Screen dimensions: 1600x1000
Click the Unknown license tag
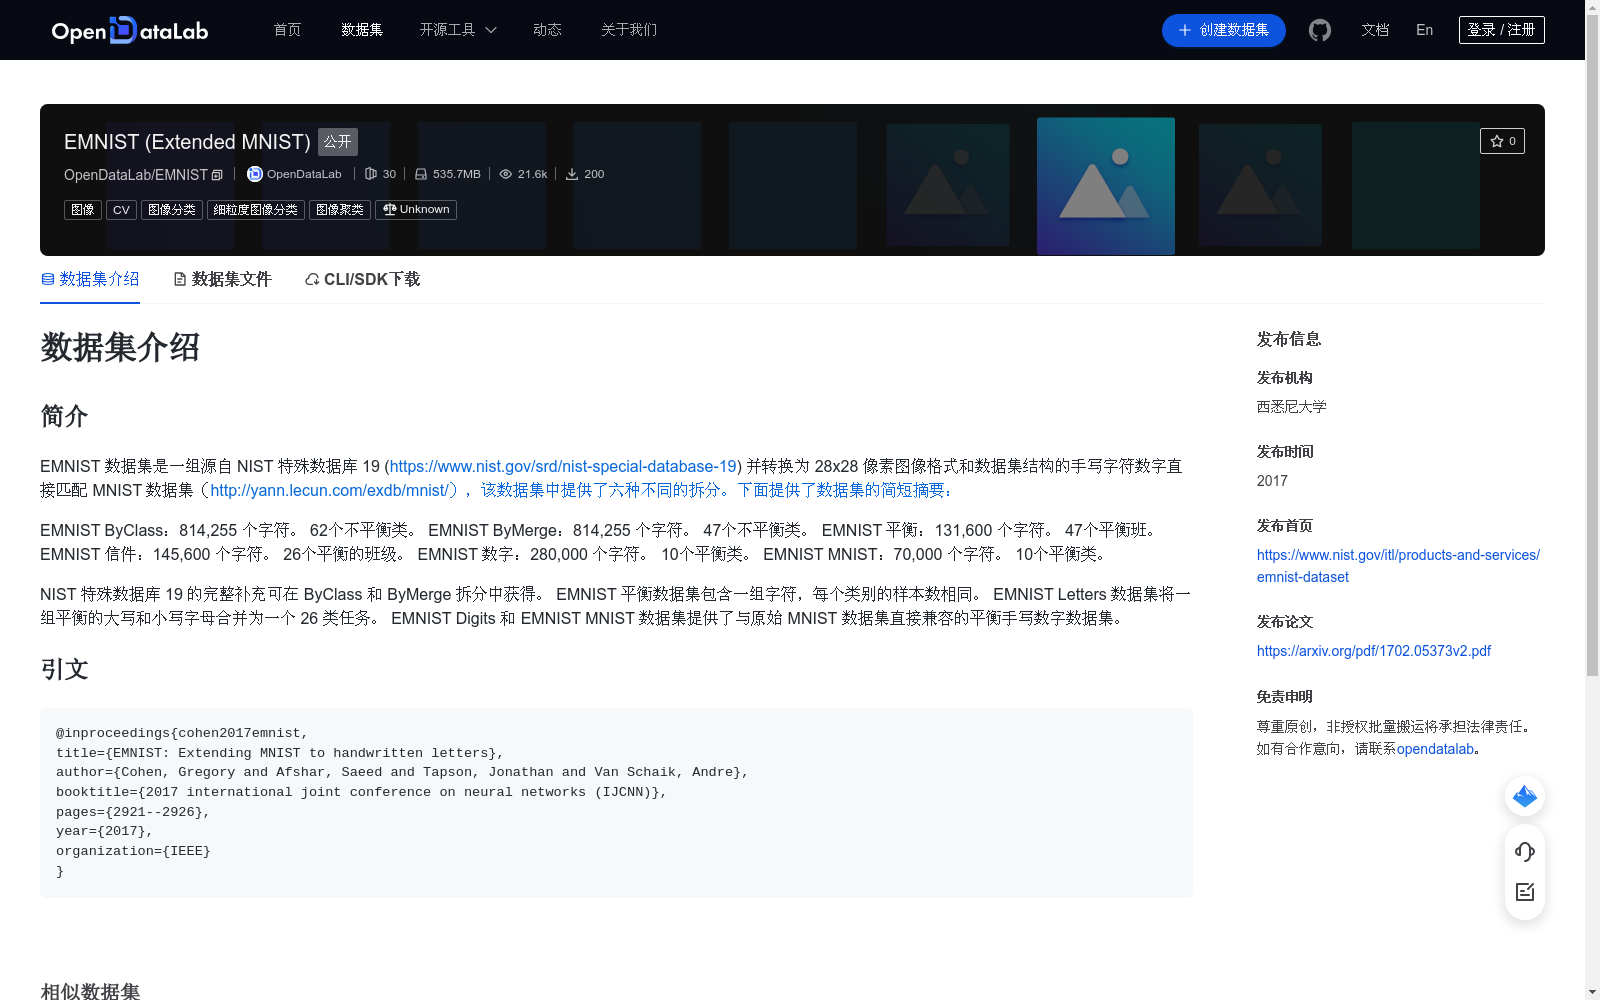(416, 210)
